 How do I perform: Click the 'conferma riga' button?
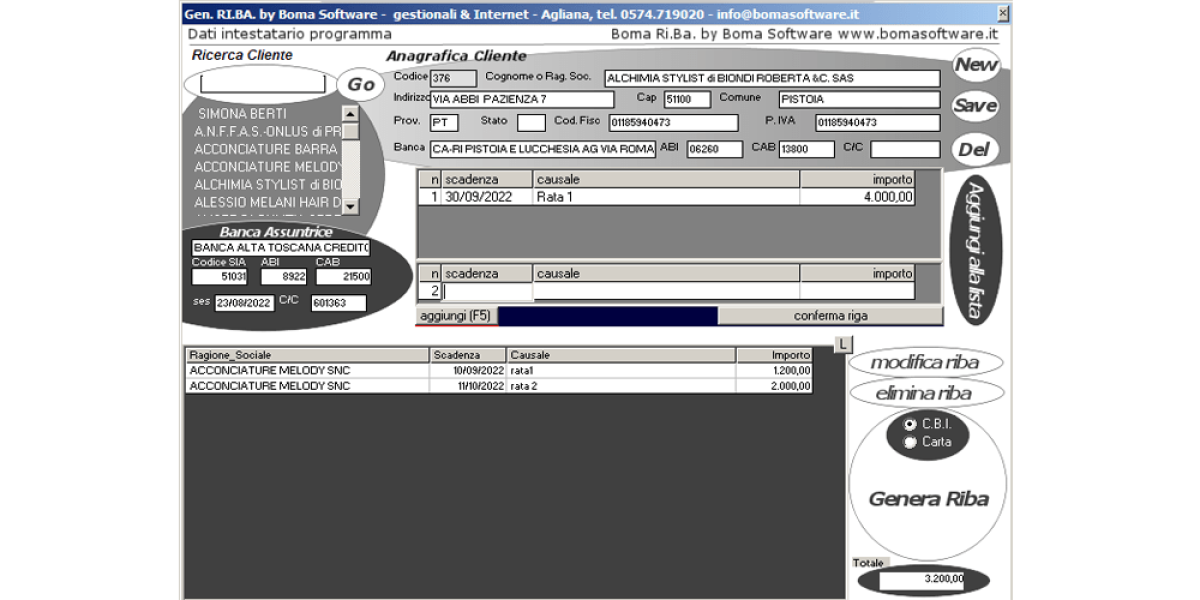tap(830, 316)
